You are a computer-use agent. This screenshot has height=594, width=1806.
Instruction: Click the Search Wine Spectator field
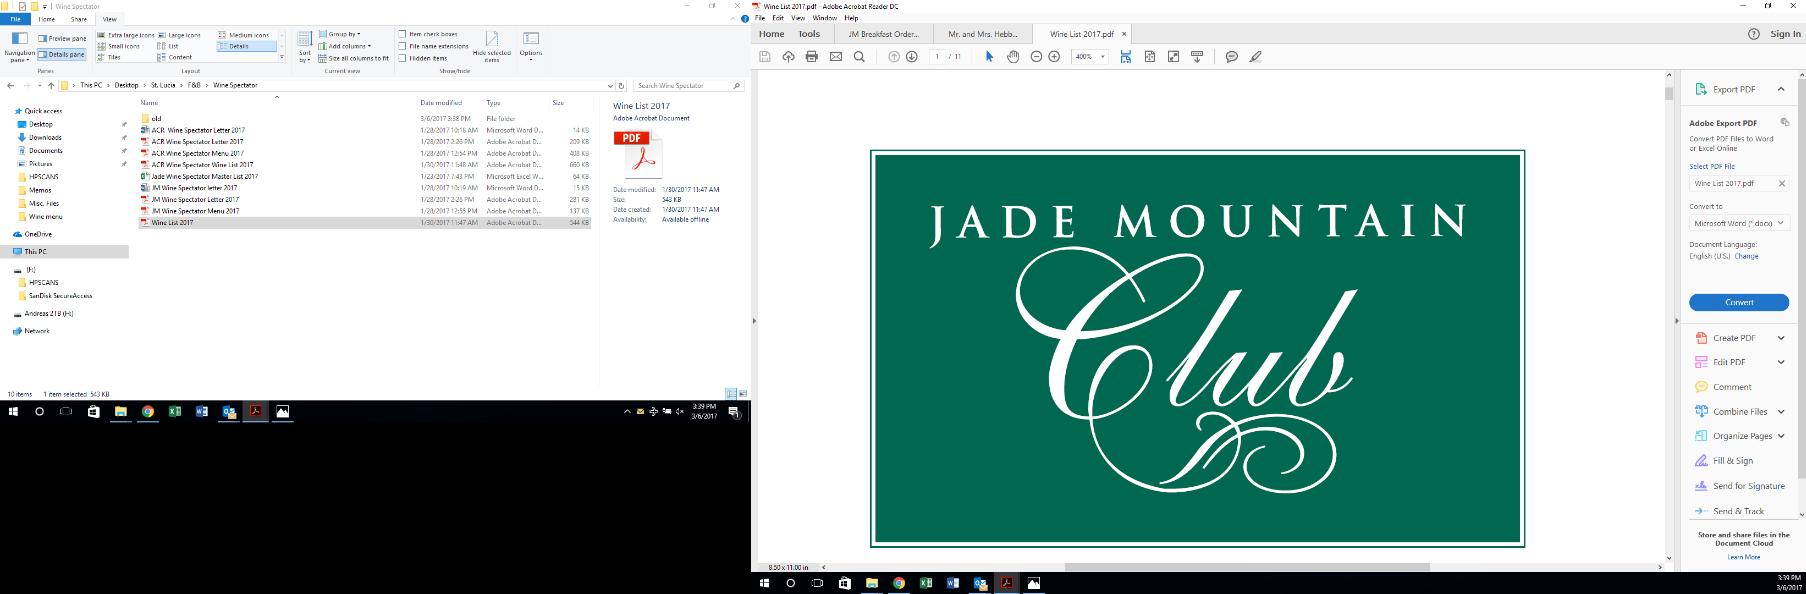click(x=689, y=86)
